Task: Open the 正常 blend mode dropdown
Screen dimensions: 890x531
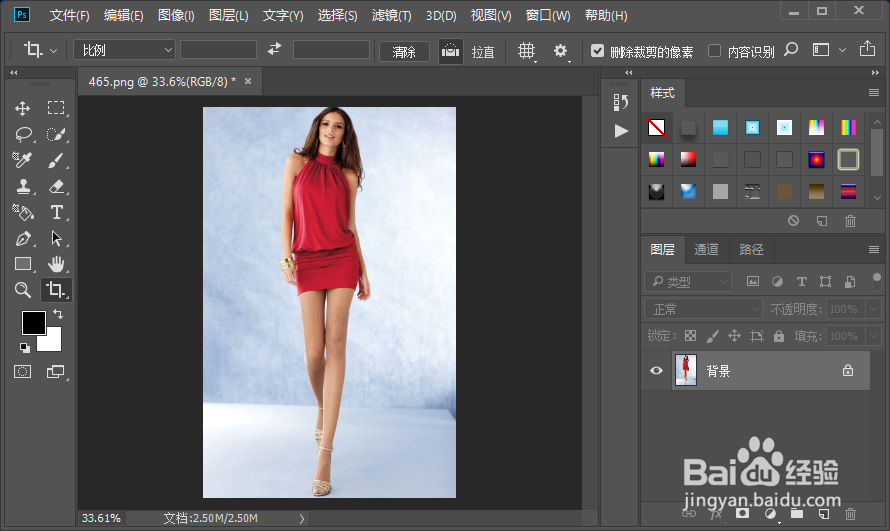Action: point(702,309)
